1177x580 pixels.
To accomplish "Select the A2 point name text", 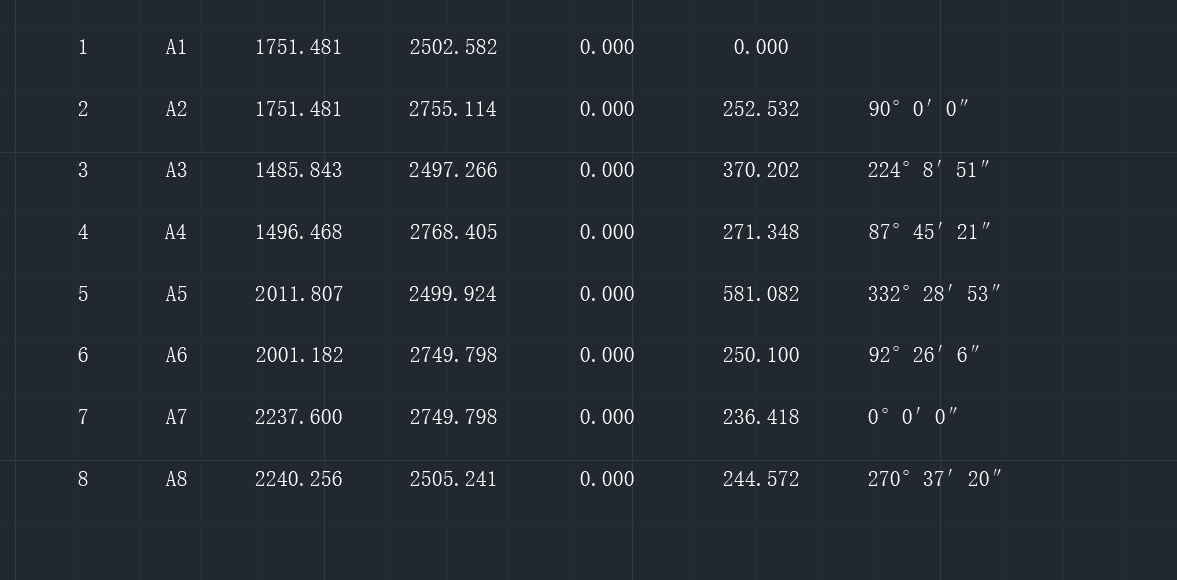I will pyautogui.click(x=176, y=109).
